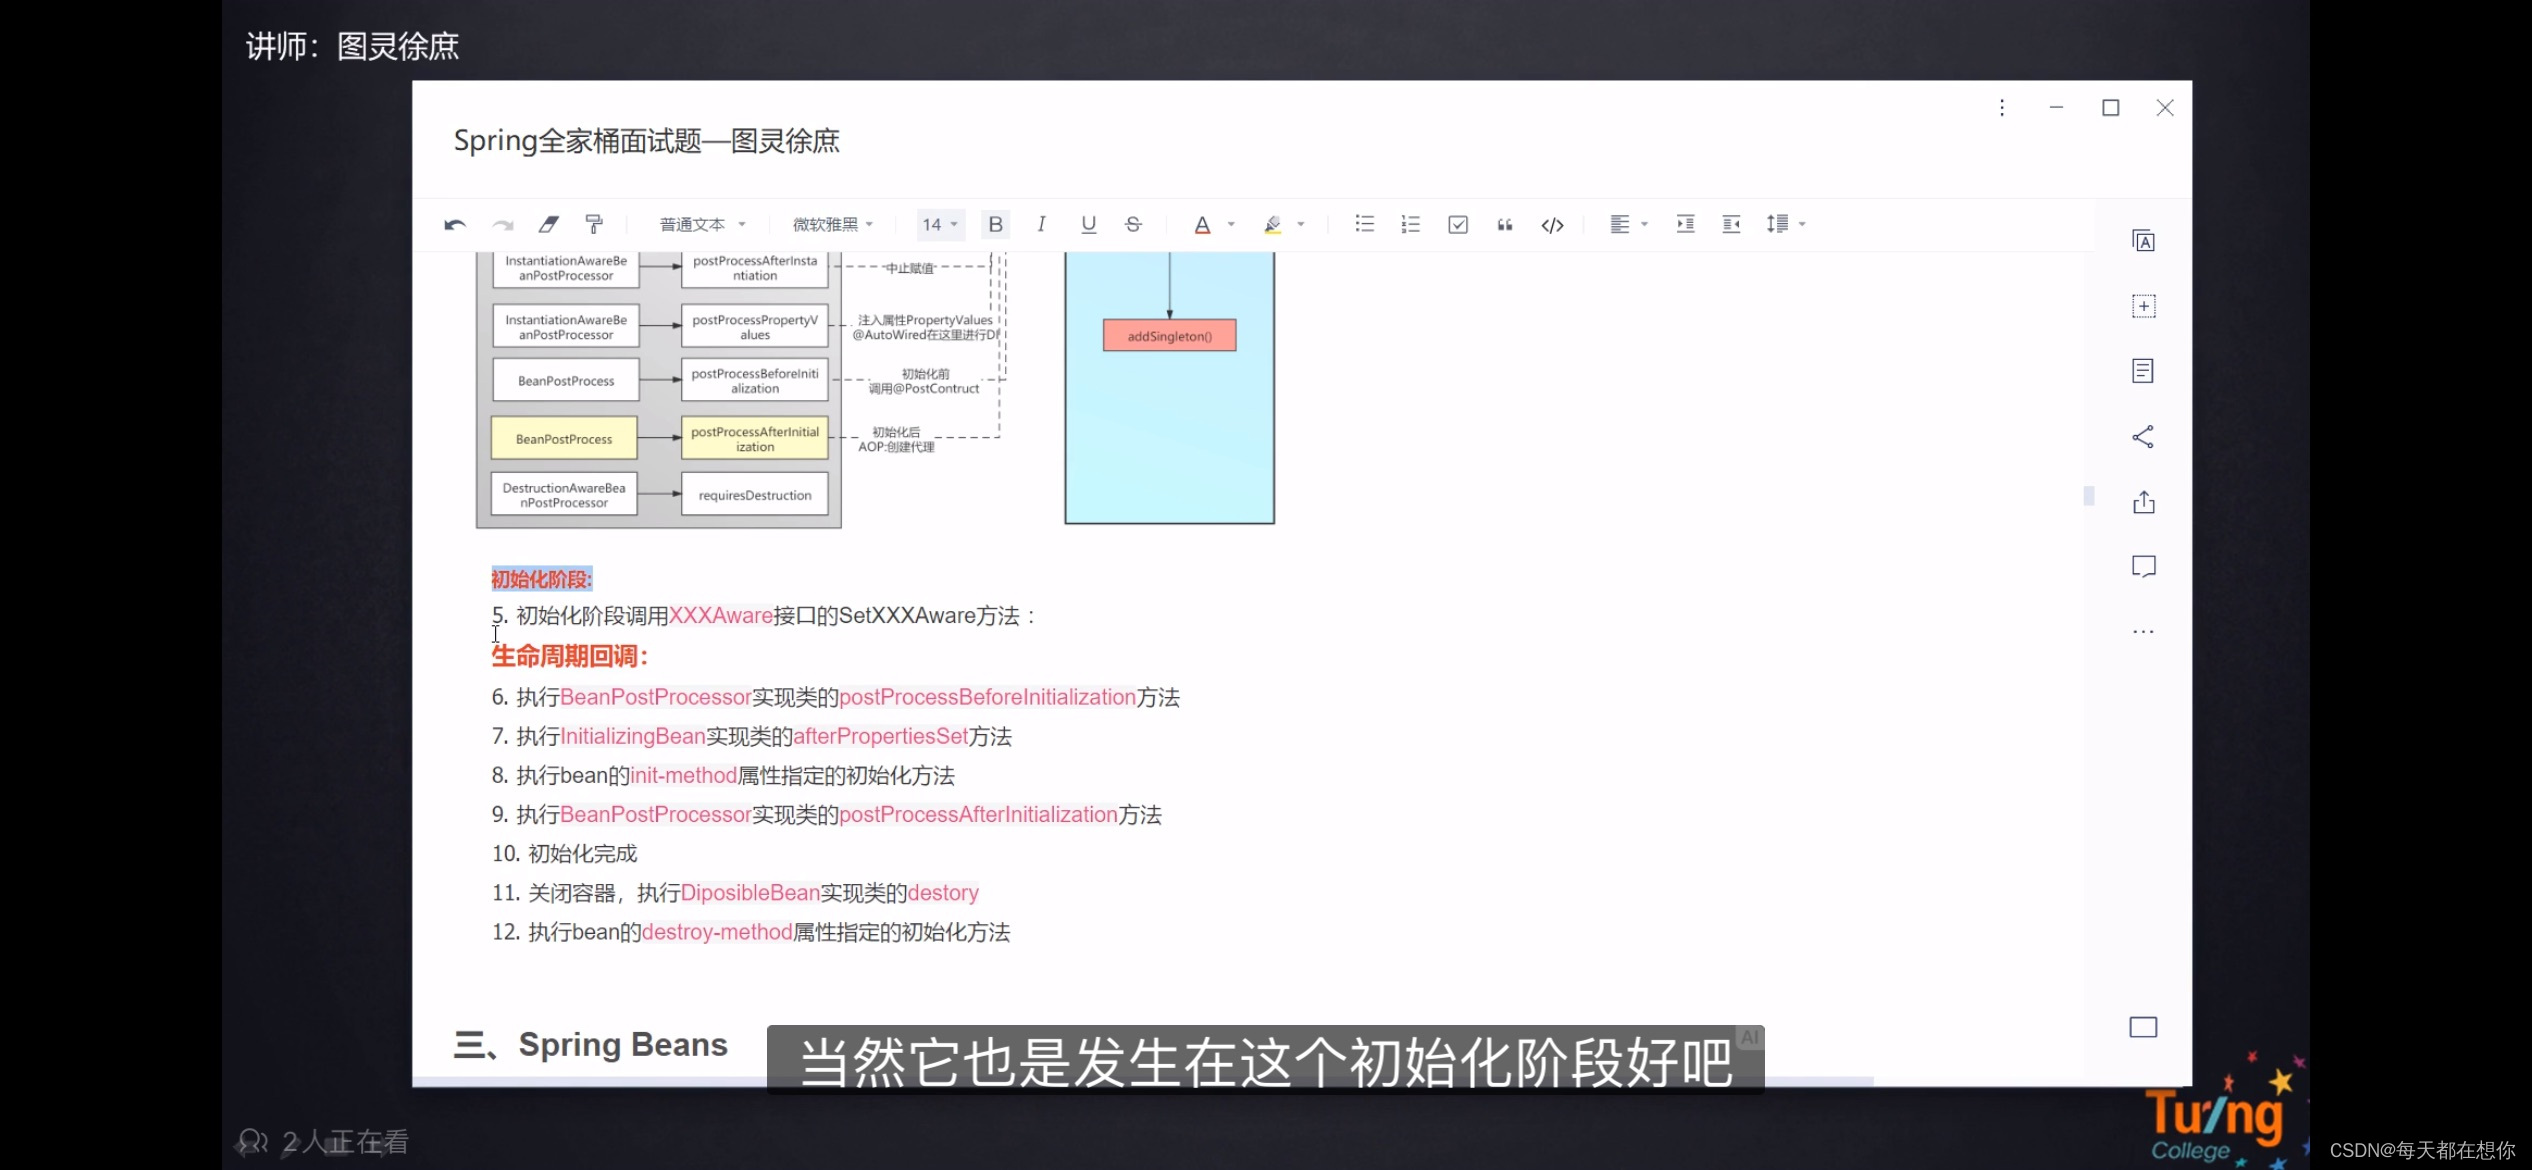Screen dimensions: 2532x1170
Task: Open the sidebar three-dots more menu
Action: tap(2143, 632)
